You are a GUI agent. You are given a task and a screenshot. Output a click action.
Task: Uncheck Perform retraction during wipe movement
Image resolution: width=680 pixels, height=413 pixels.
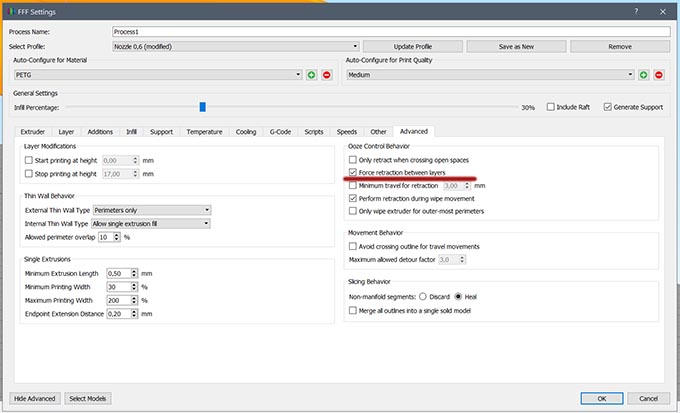[x=353, y=198]
